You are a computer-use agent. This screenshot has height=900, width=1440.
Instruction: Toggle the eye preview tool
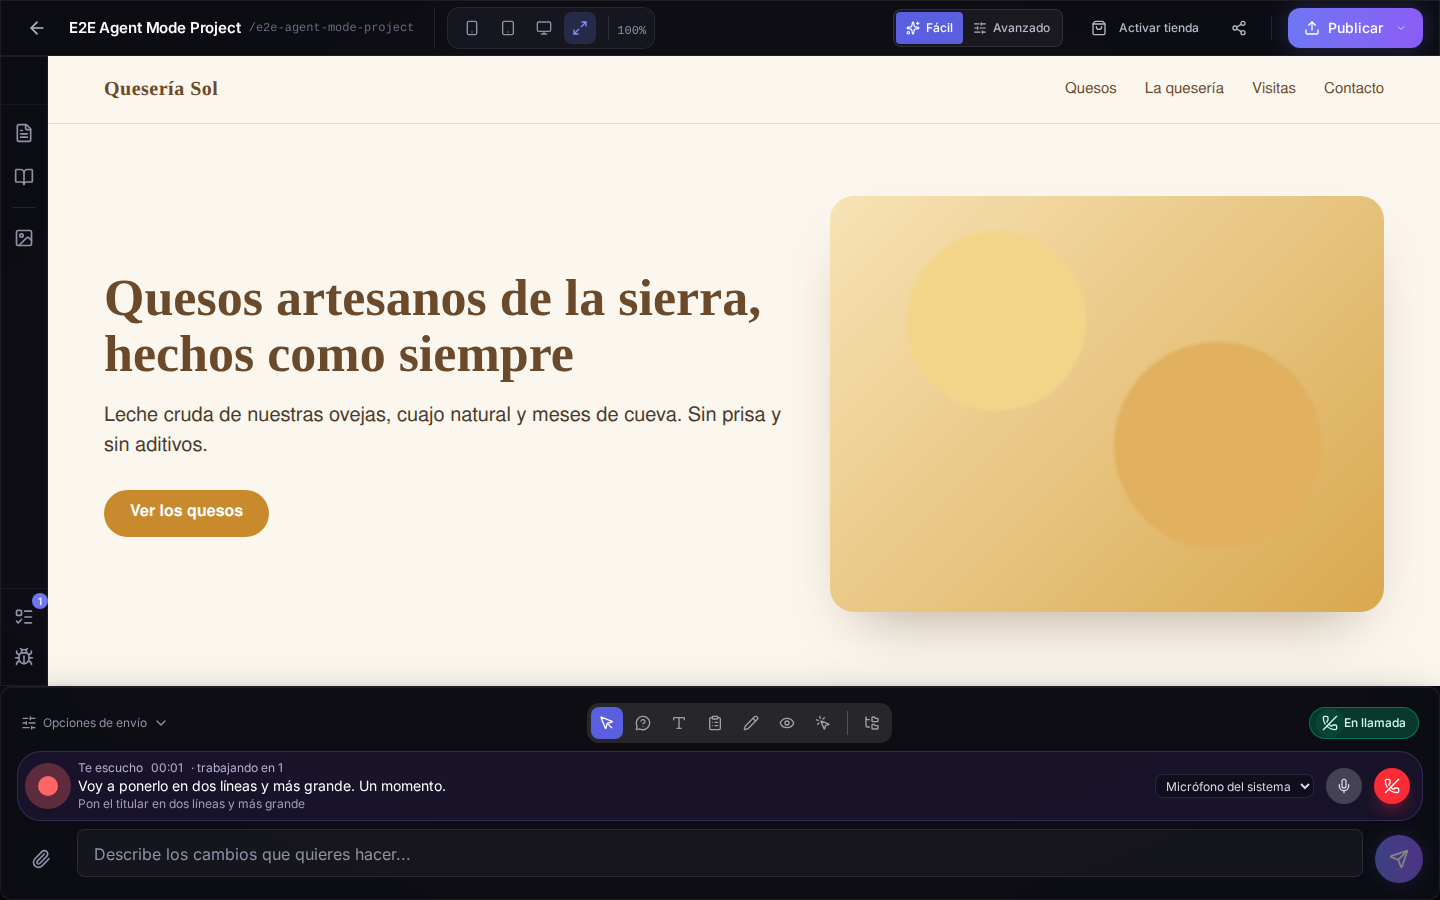click(x=787, y=723)
